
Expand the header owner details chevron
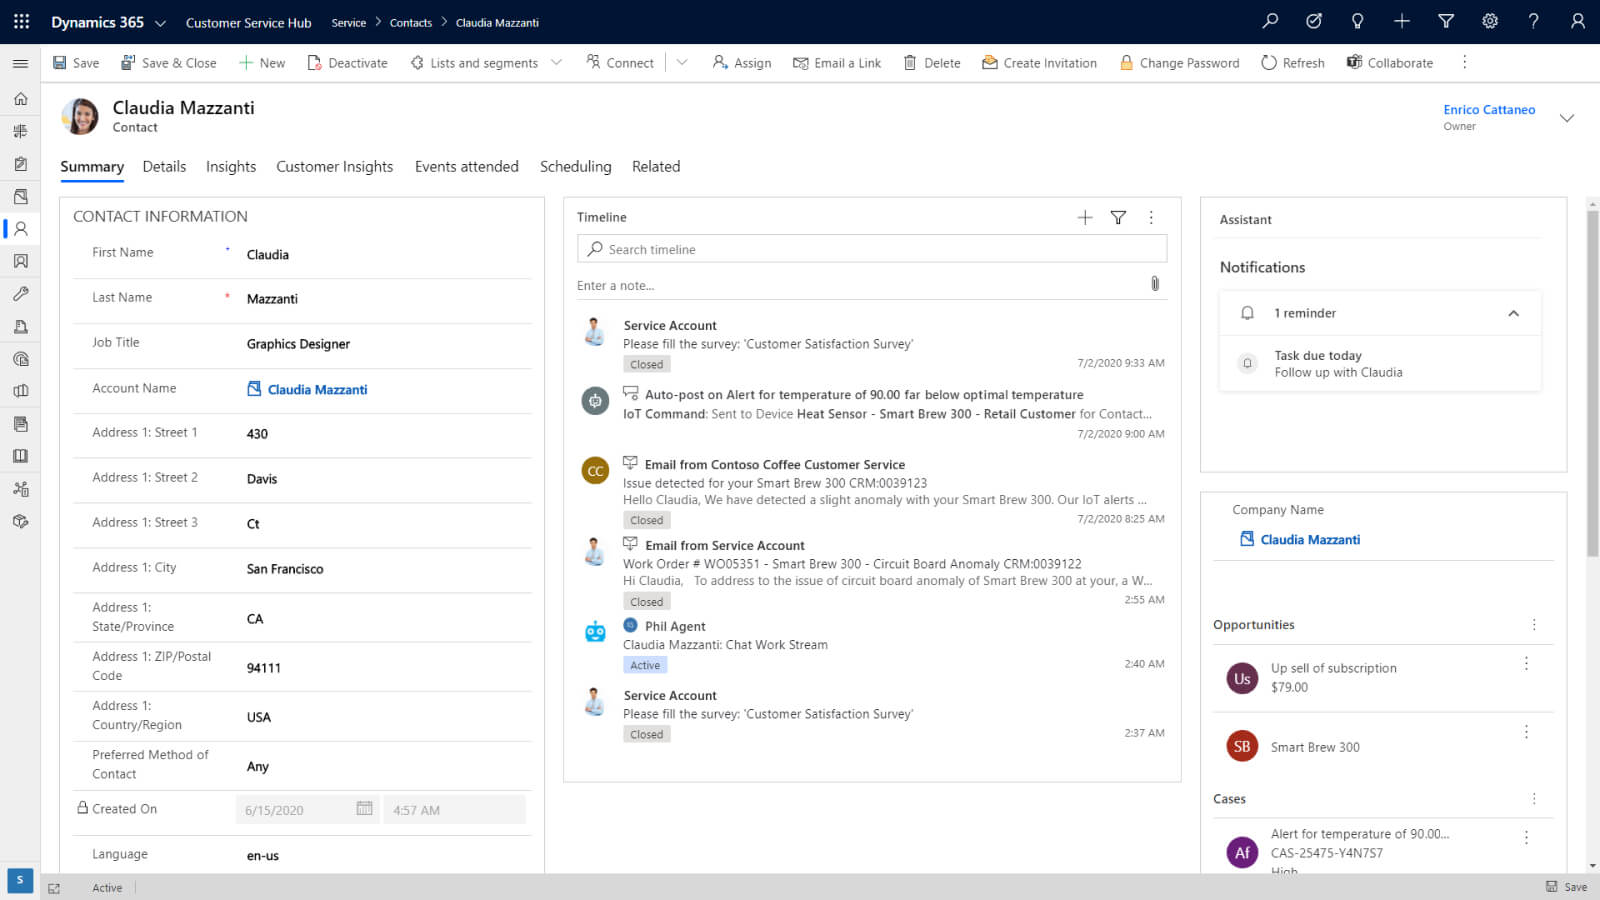point(1566,118)
